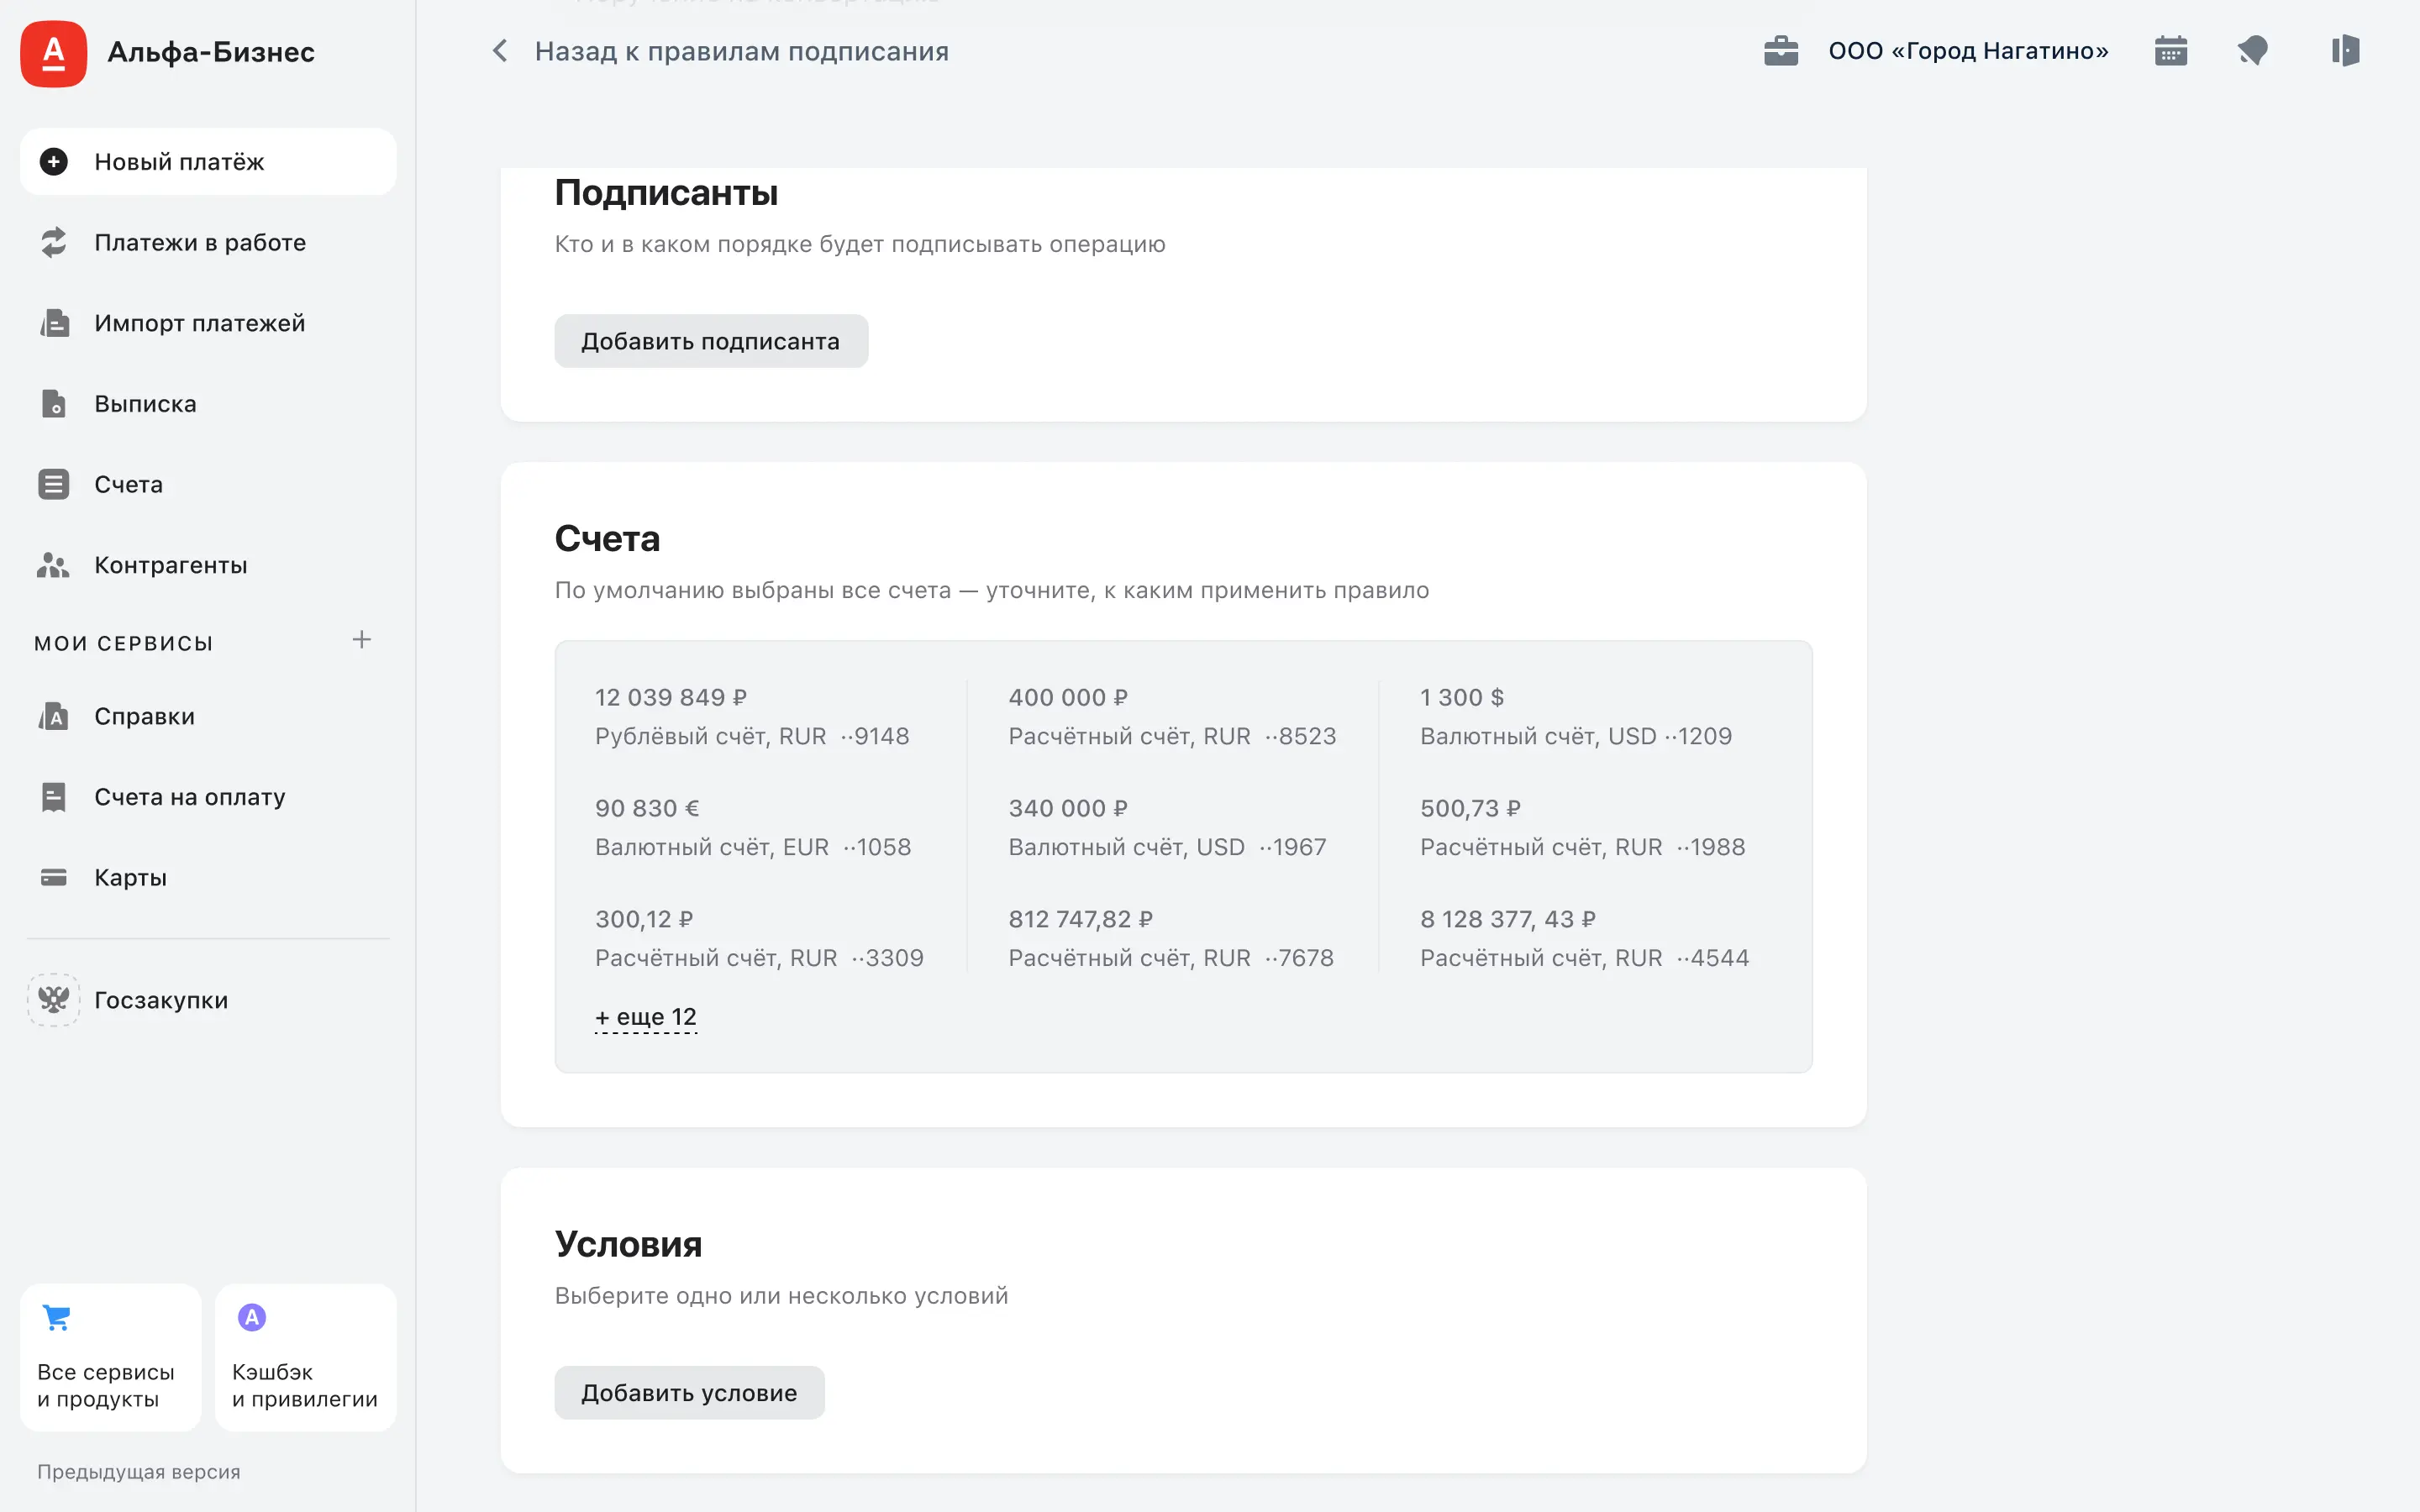The image size is (2420, 1512).
Task: Click the Alfa-Business red logo icon
Action: pos(53,53)
